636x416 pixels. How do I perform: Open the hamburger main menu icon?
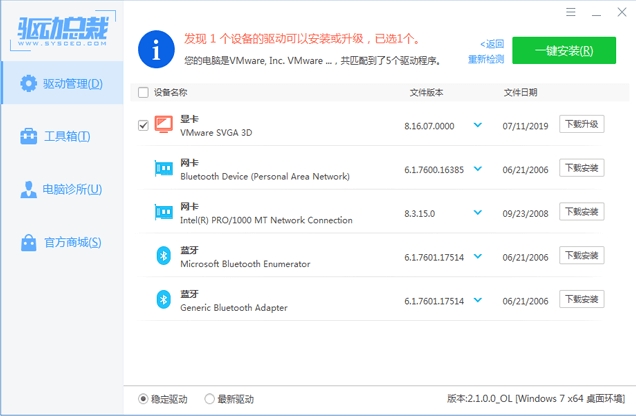pyautogui.click(x=571, y=13)
